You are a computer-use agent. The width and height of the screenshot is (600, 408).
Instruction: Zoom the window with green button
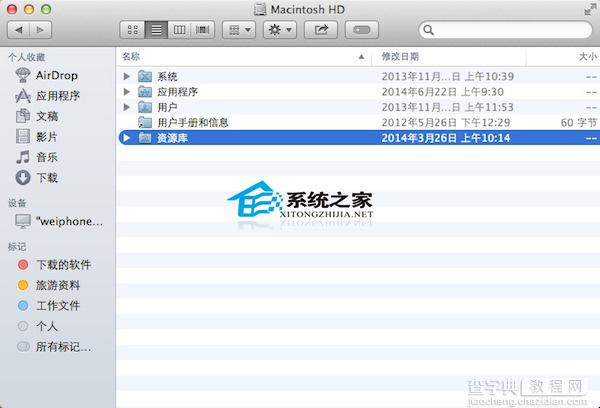pyautogui.click(x=46, y=9)
